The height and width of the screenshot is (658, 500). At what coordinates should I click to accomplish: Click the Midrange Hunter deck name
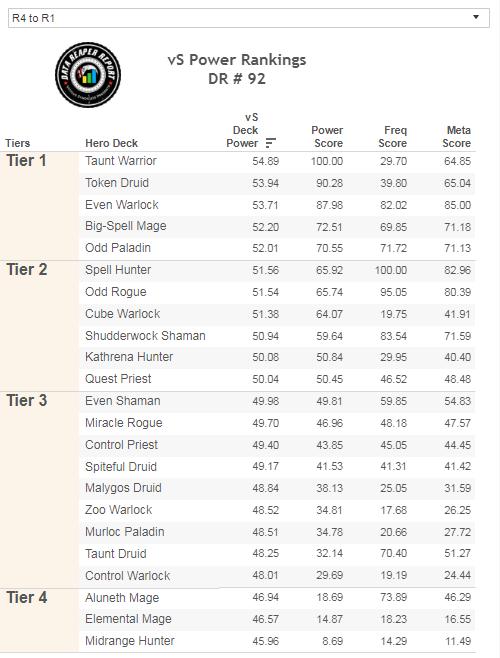pos(130,641)
